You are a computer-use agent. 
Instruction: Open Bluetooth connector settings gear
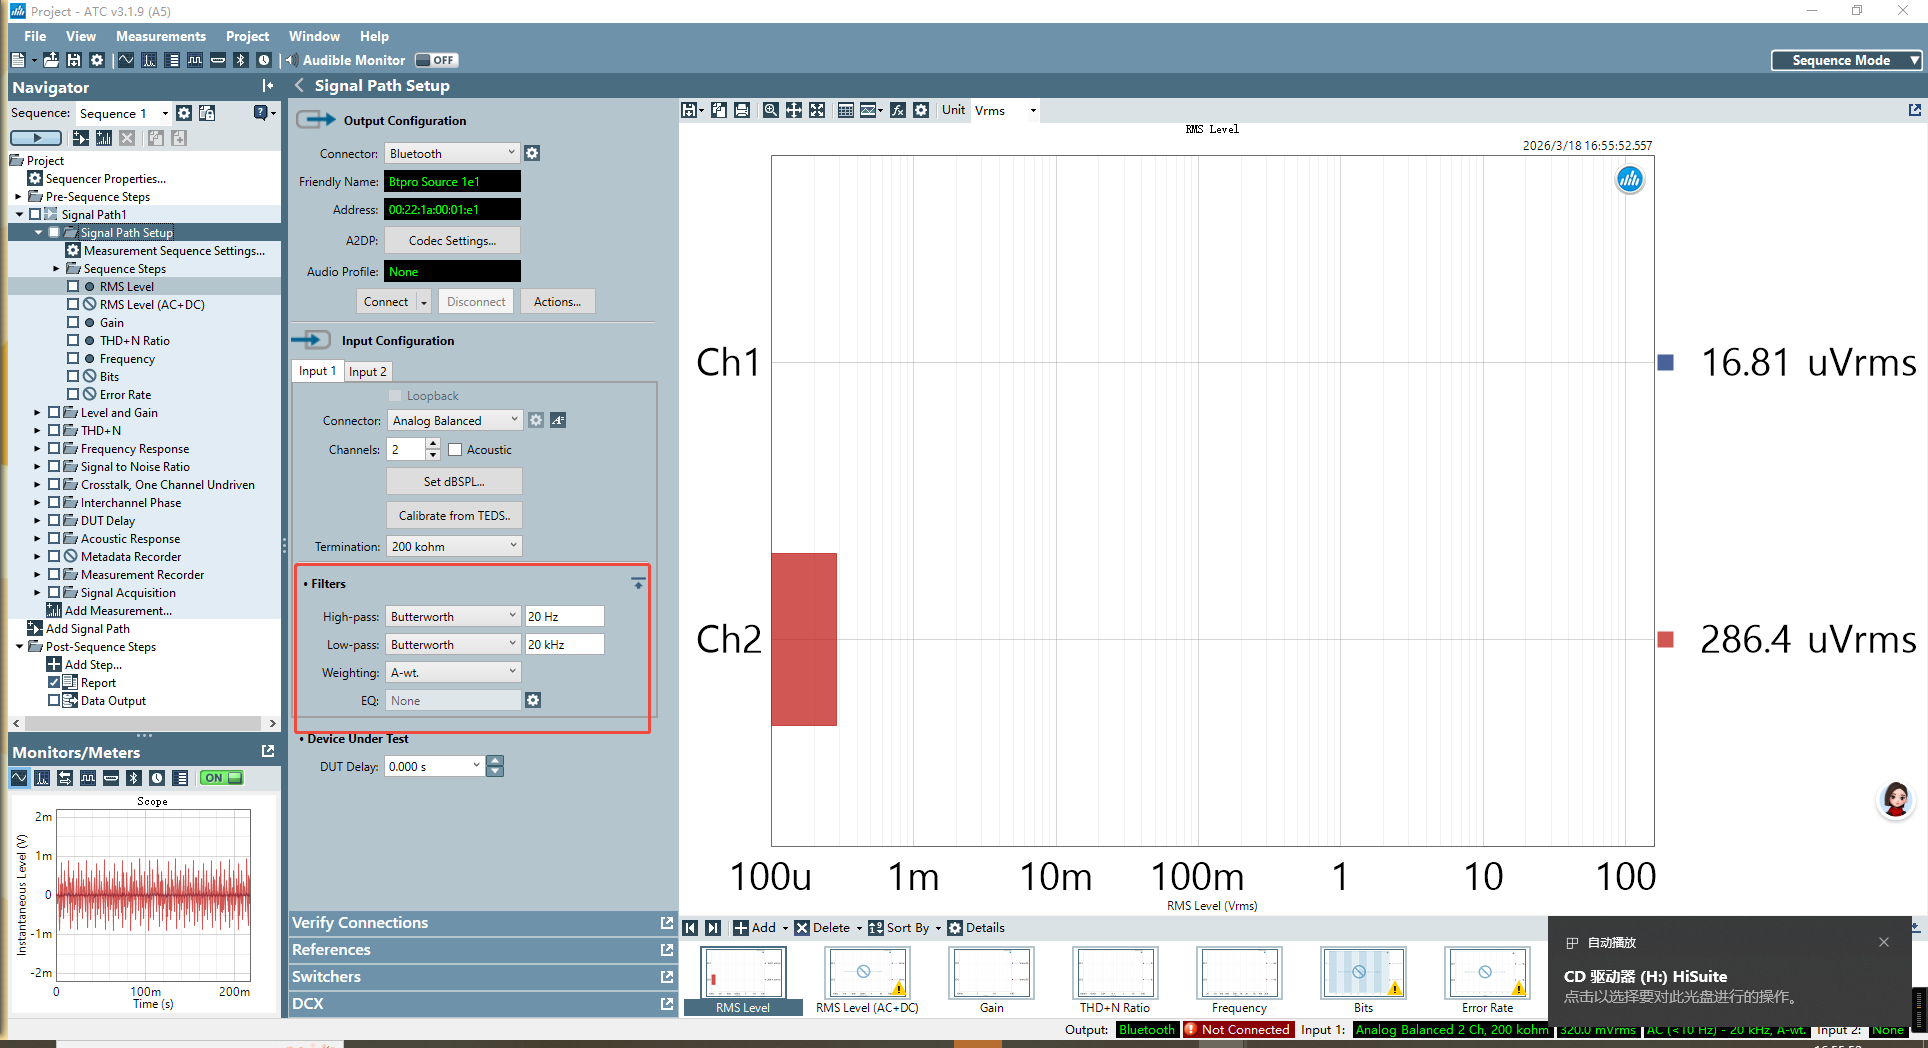532,153
